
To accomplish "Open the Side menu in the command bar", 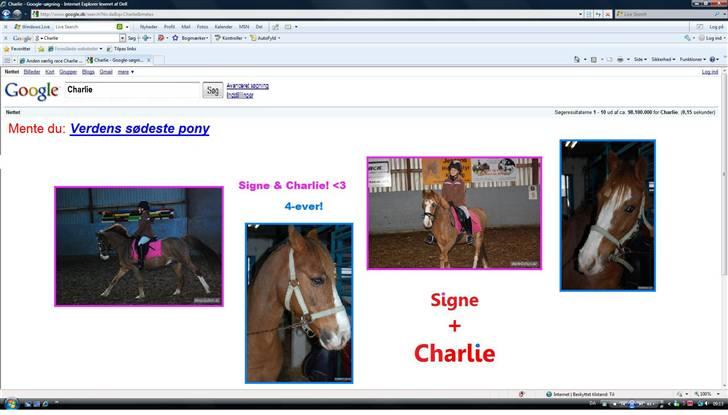I will coord(640,59).
